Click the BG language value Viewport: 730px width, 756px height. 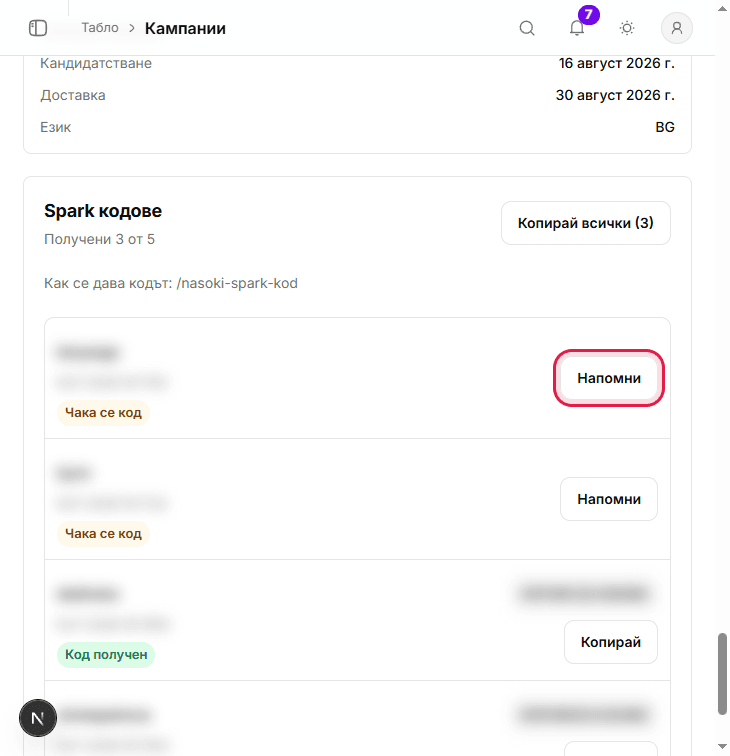pyautogui.click(x=665, y=127)
